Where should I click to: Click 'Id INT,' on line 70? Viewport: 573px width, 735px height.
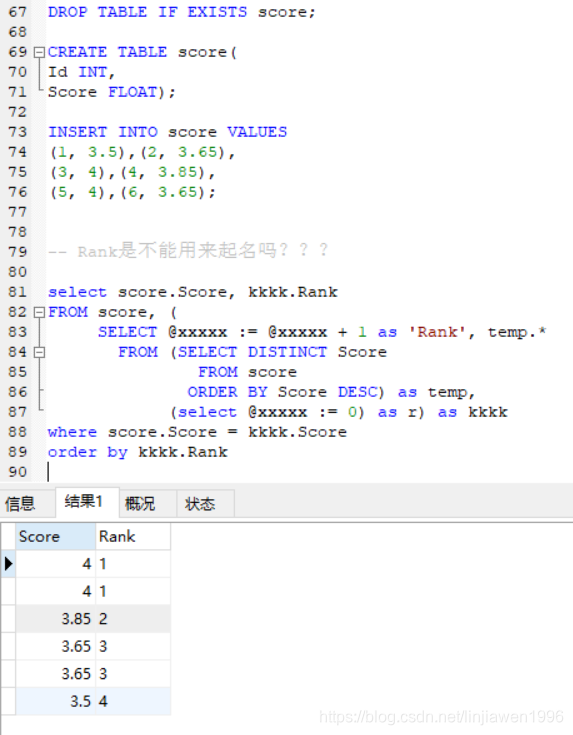point(82,72)
